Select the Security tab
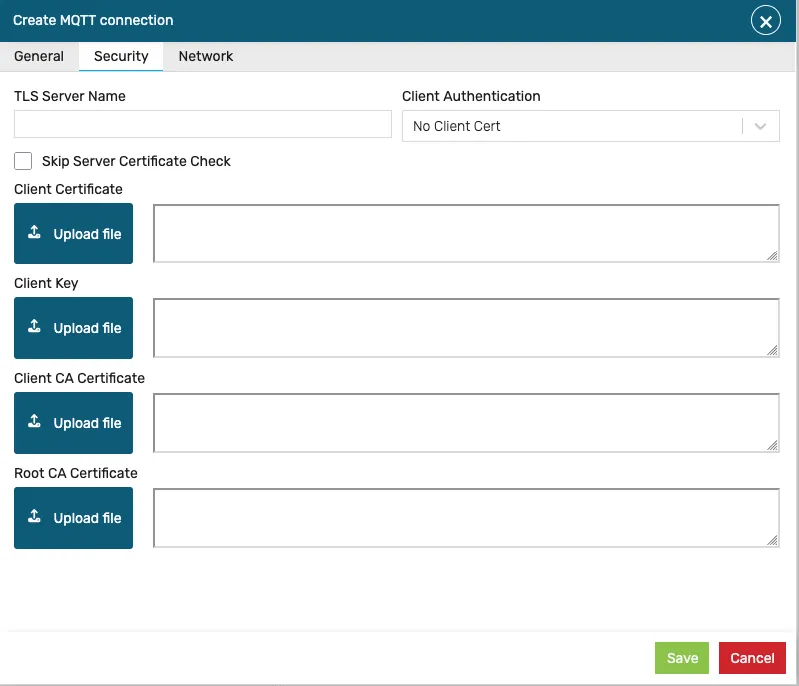 click(121, 56)
